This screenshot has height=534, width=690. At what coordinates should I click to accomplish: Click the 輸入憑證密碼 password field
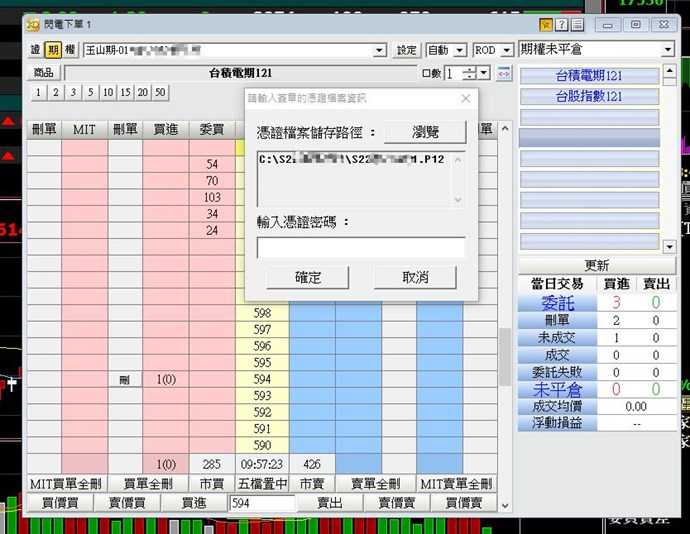361,247
